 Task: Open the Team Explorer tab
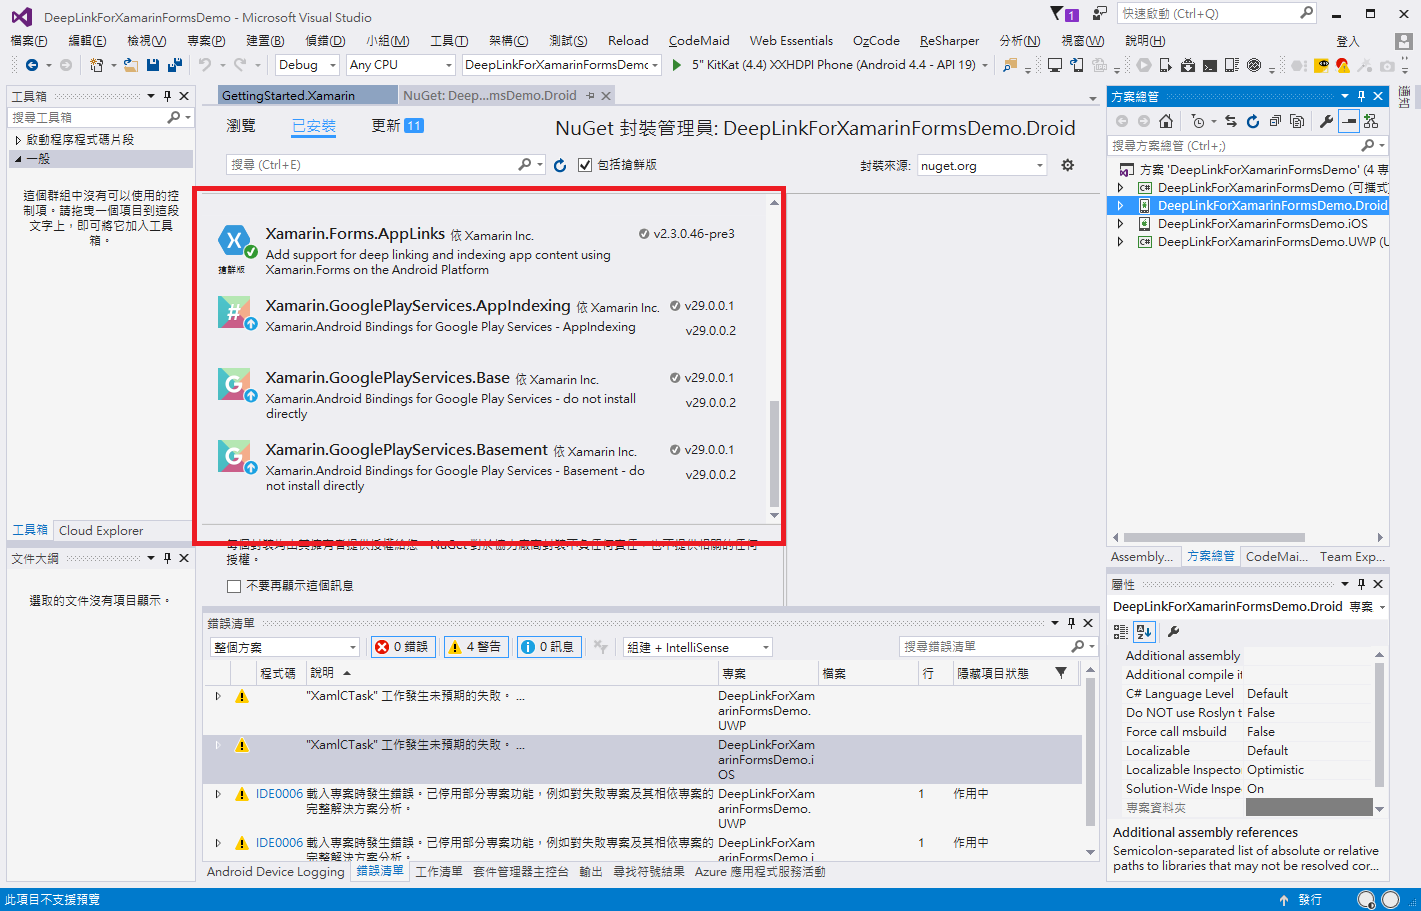(x=1352, y=557)
